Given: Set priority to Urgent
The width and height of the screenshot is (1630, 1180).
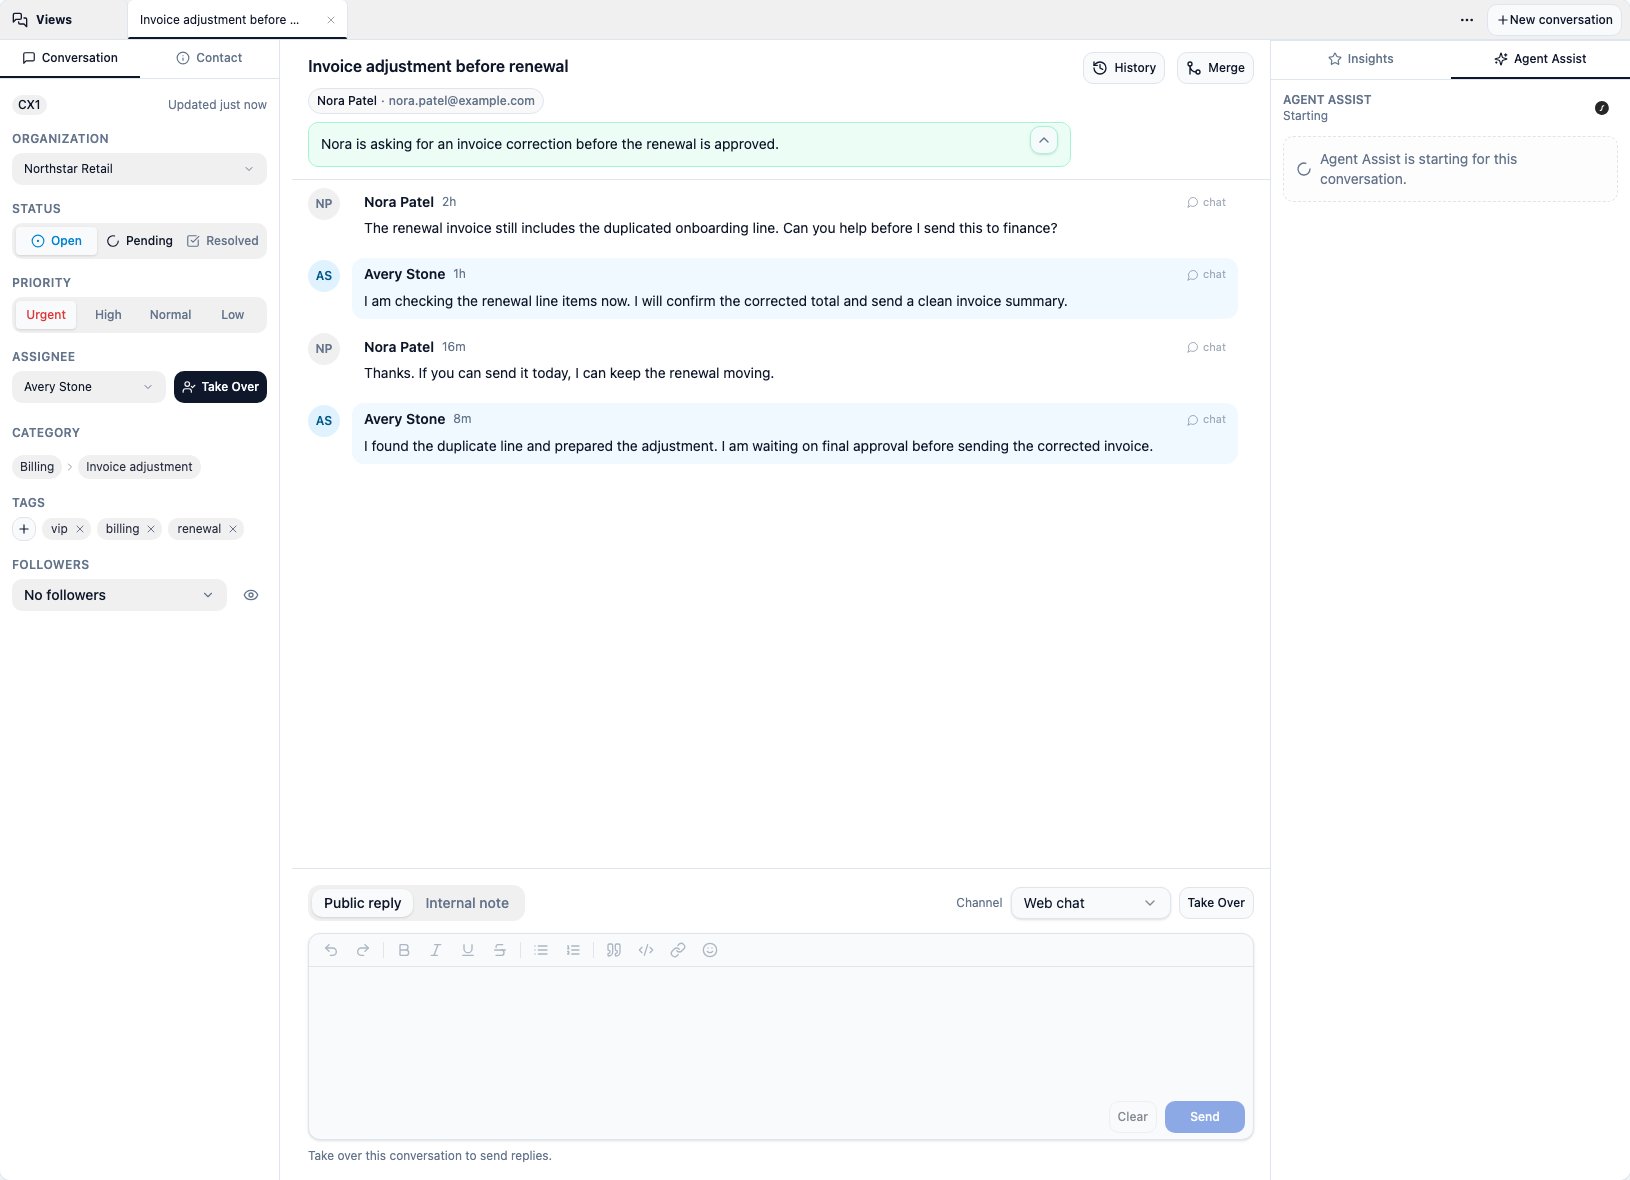Looking at the screenshot, I should pos(46,315).
